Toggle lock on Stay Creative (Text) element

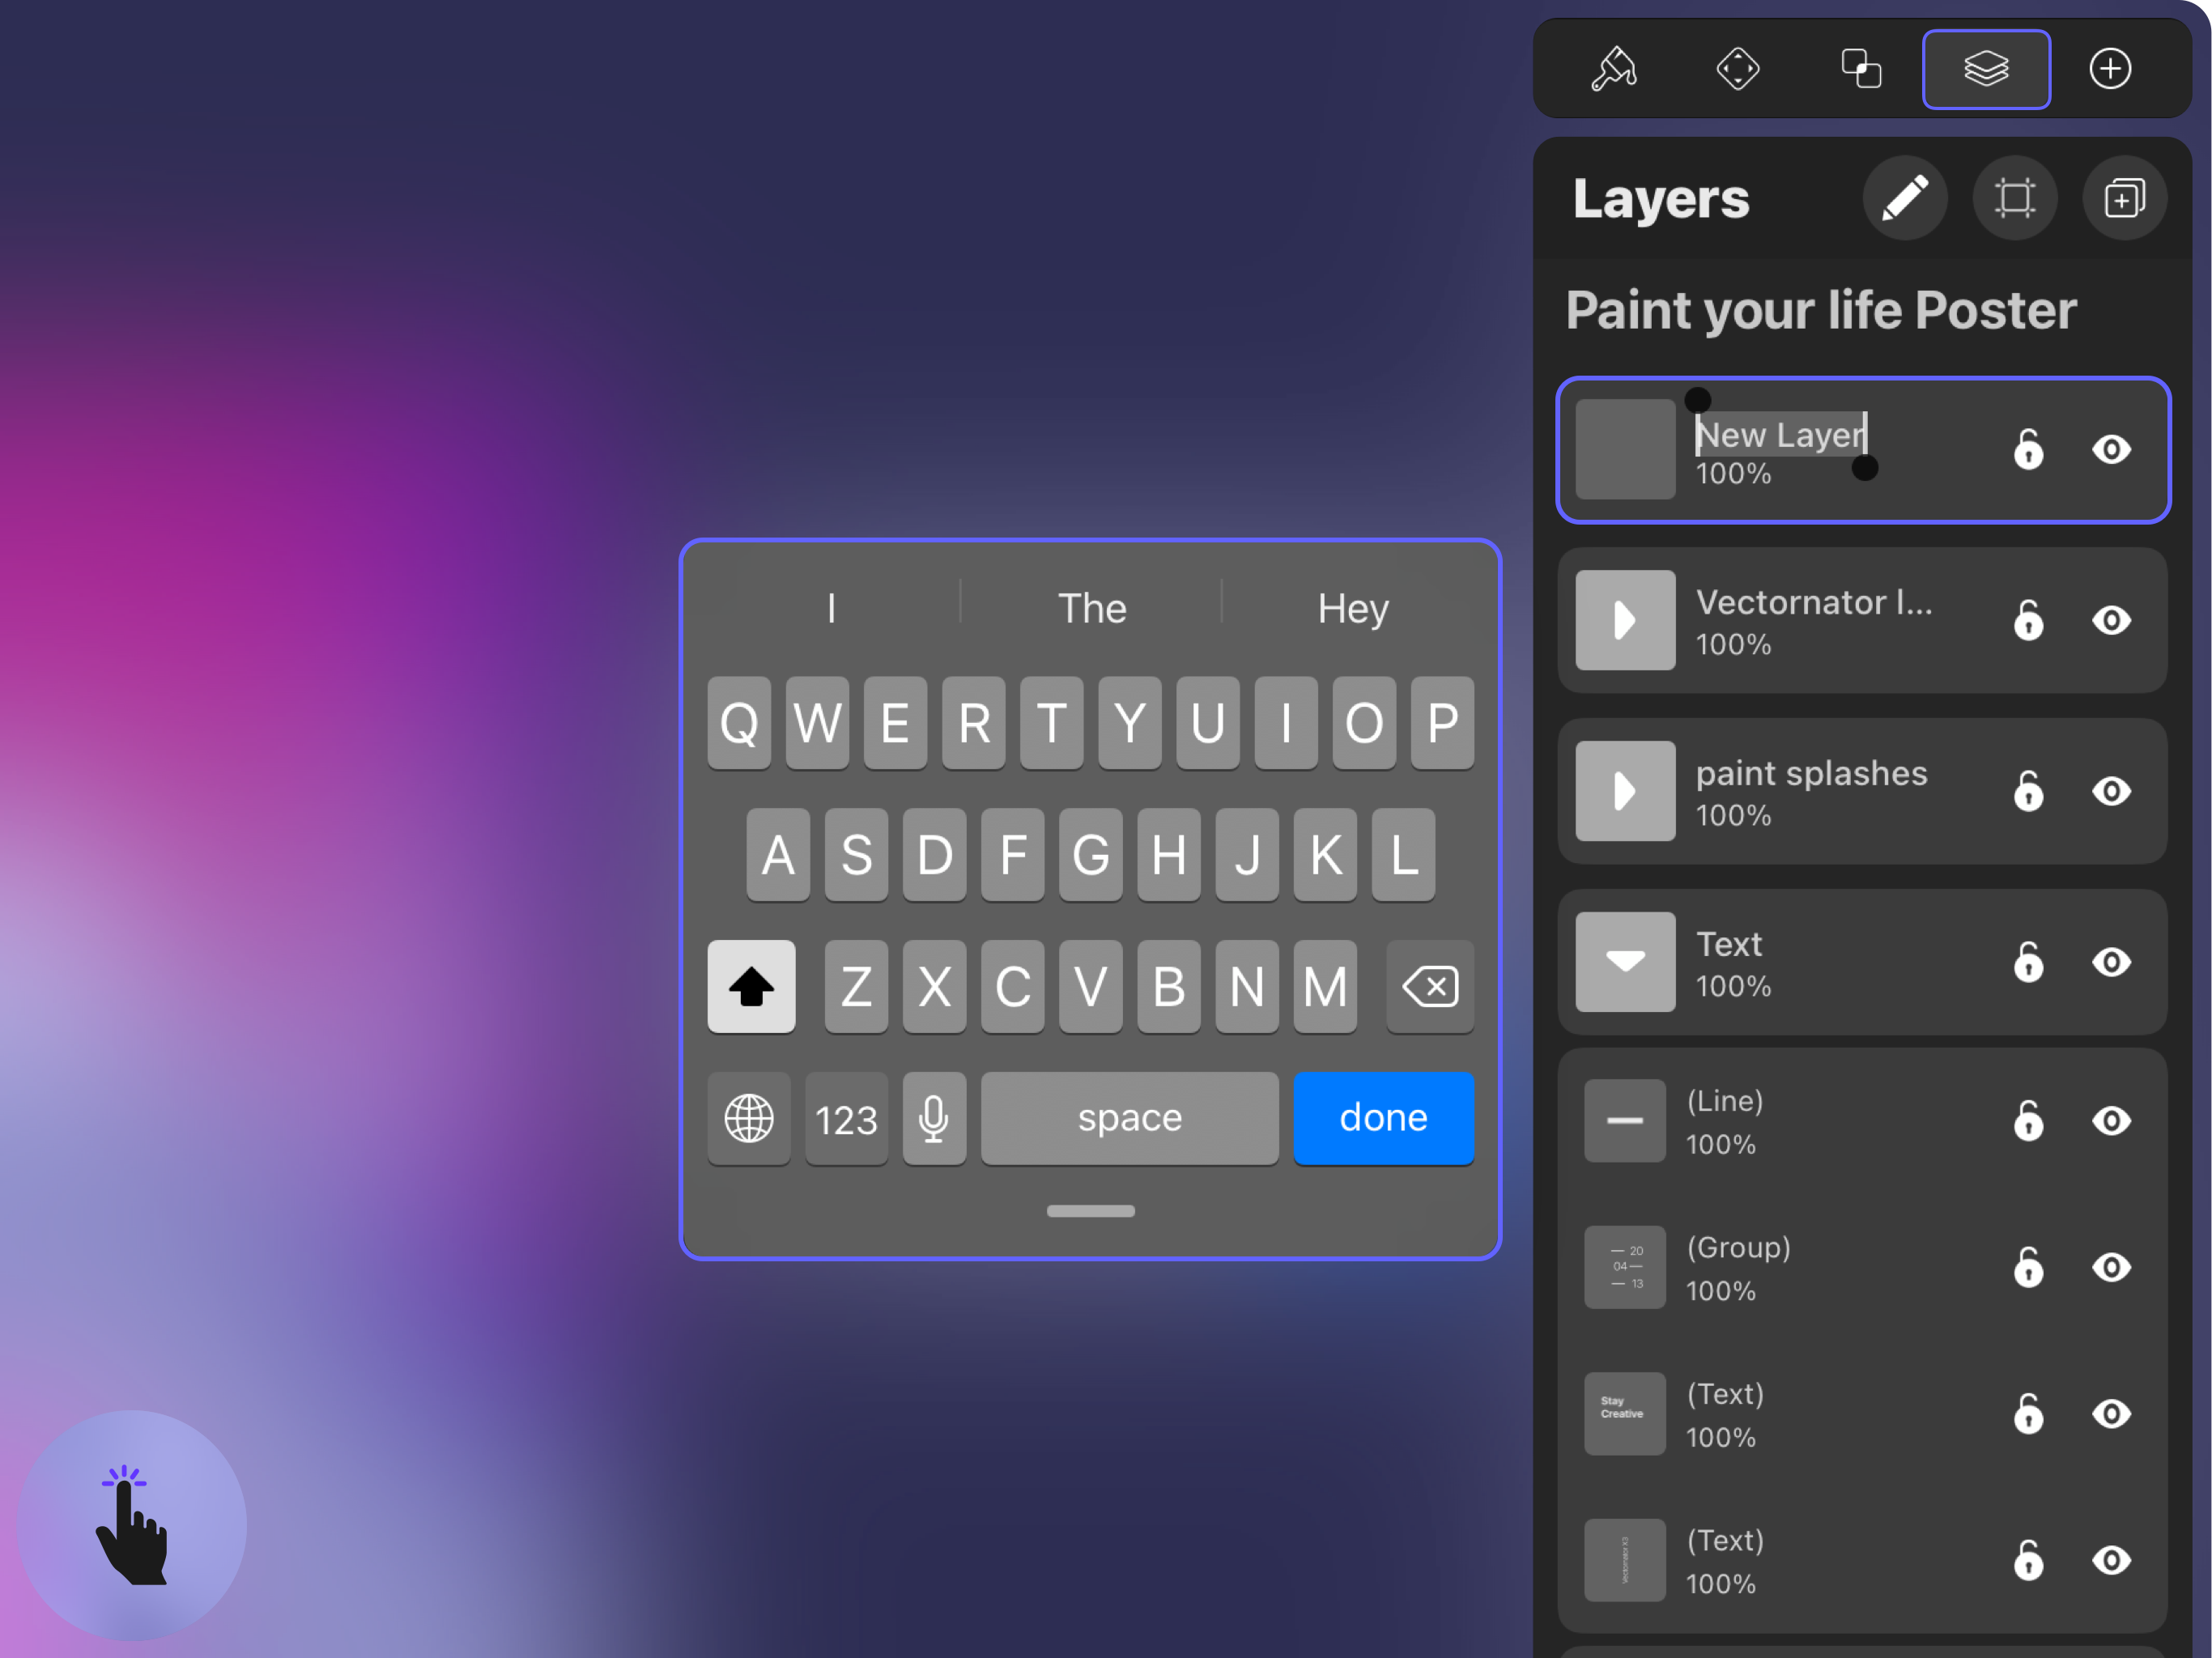tap(2028, 1414)
